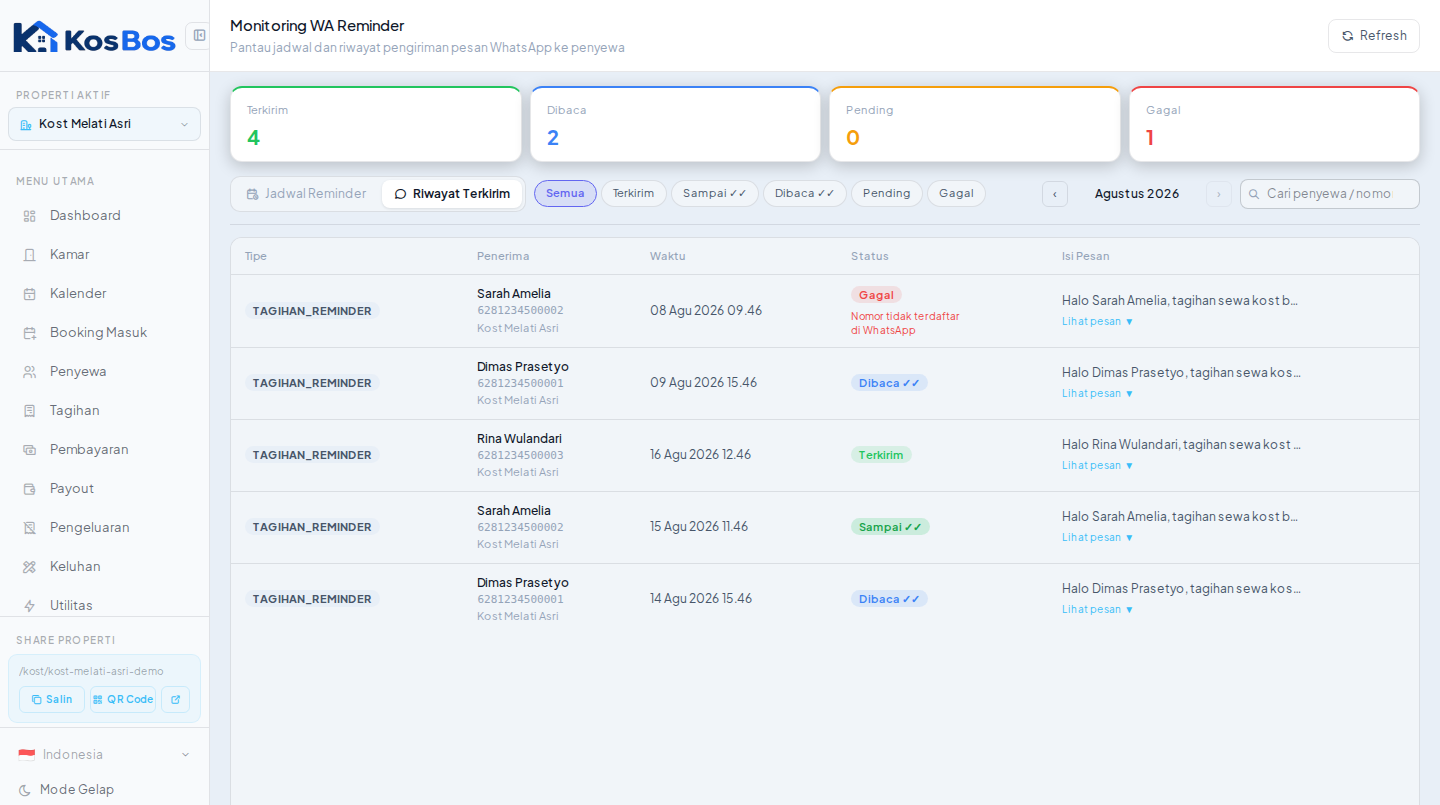Click Agustus 2026 month label
Screen dimensions: 1440x805
click(x=1137, y=194)
